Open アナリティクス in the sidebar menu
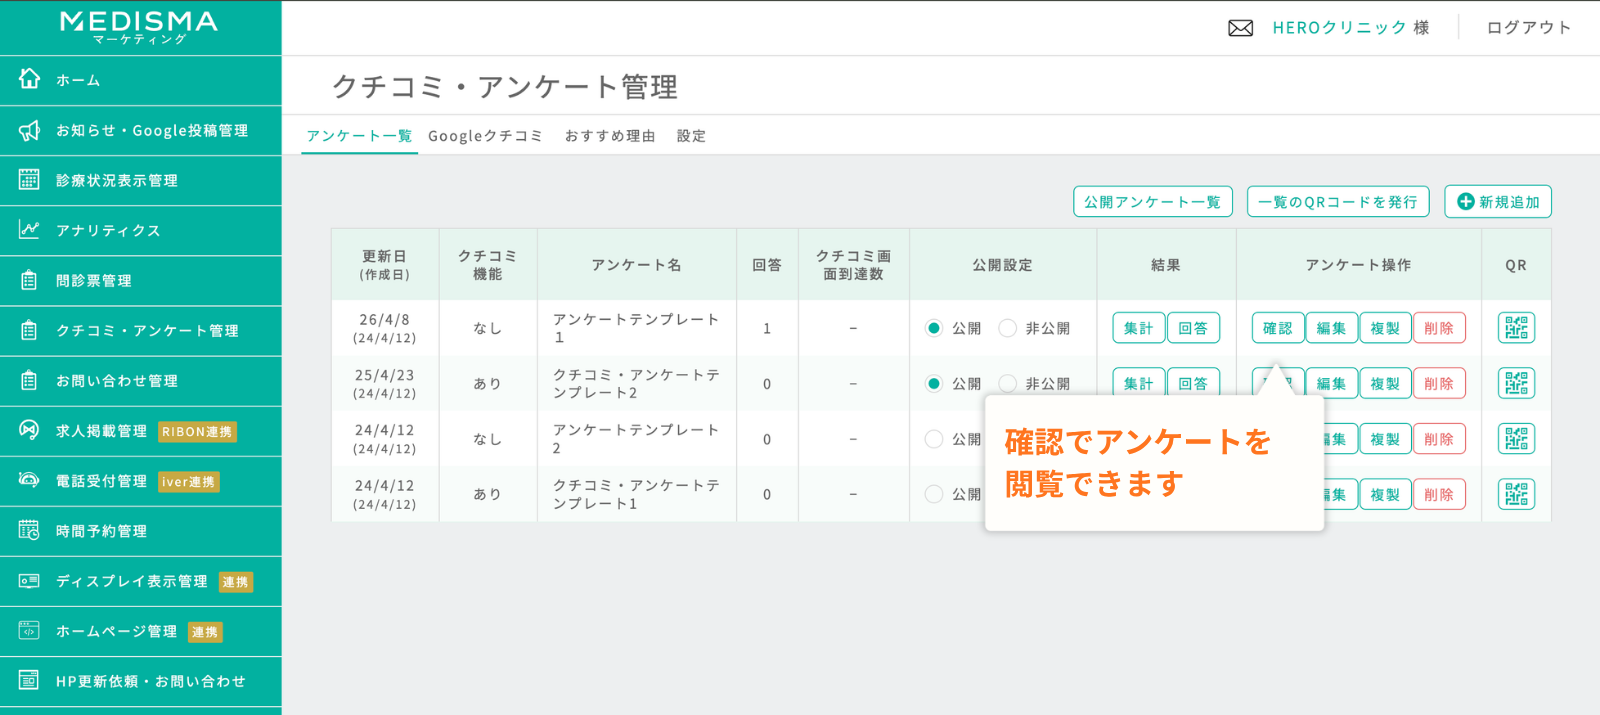This screenshot has height=715, width=1600. coord(140,230)
